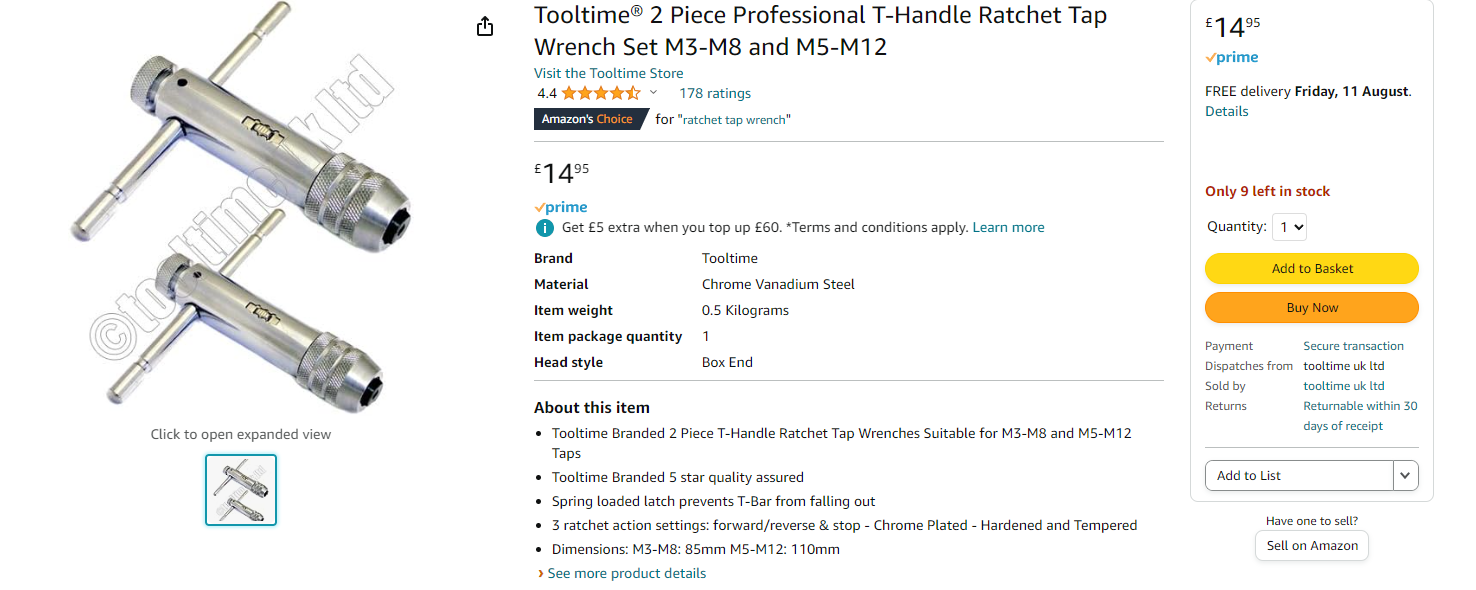
Task: Open delivery Details link
Action: pyautogui.click(x=1227, y=112)
